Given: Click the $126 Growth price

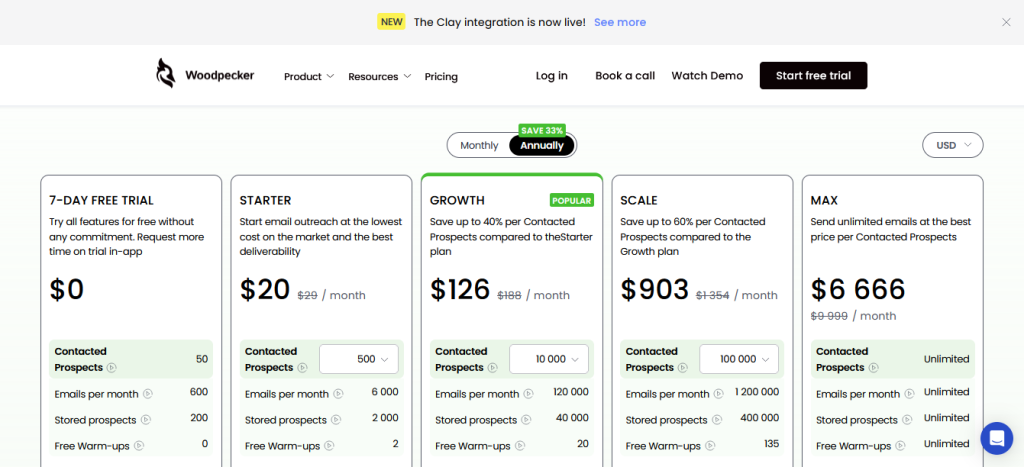Looking at the screenshot, I should point(460,289).
